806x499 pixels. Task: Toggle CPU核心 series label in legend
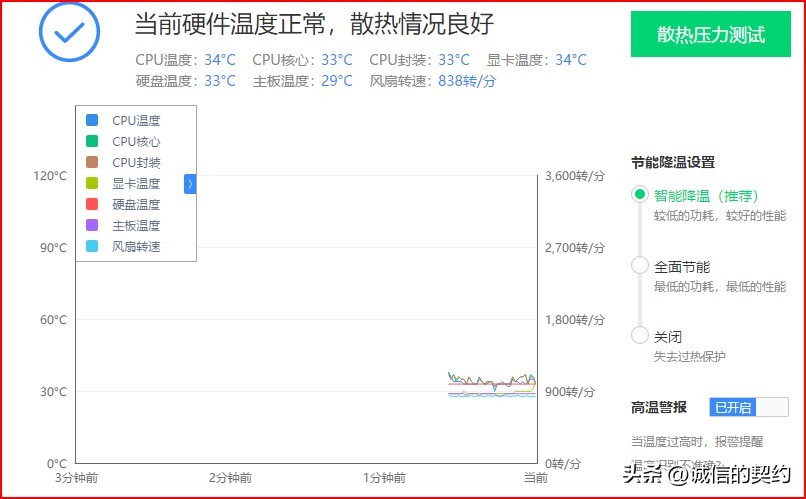pos(136,141)
